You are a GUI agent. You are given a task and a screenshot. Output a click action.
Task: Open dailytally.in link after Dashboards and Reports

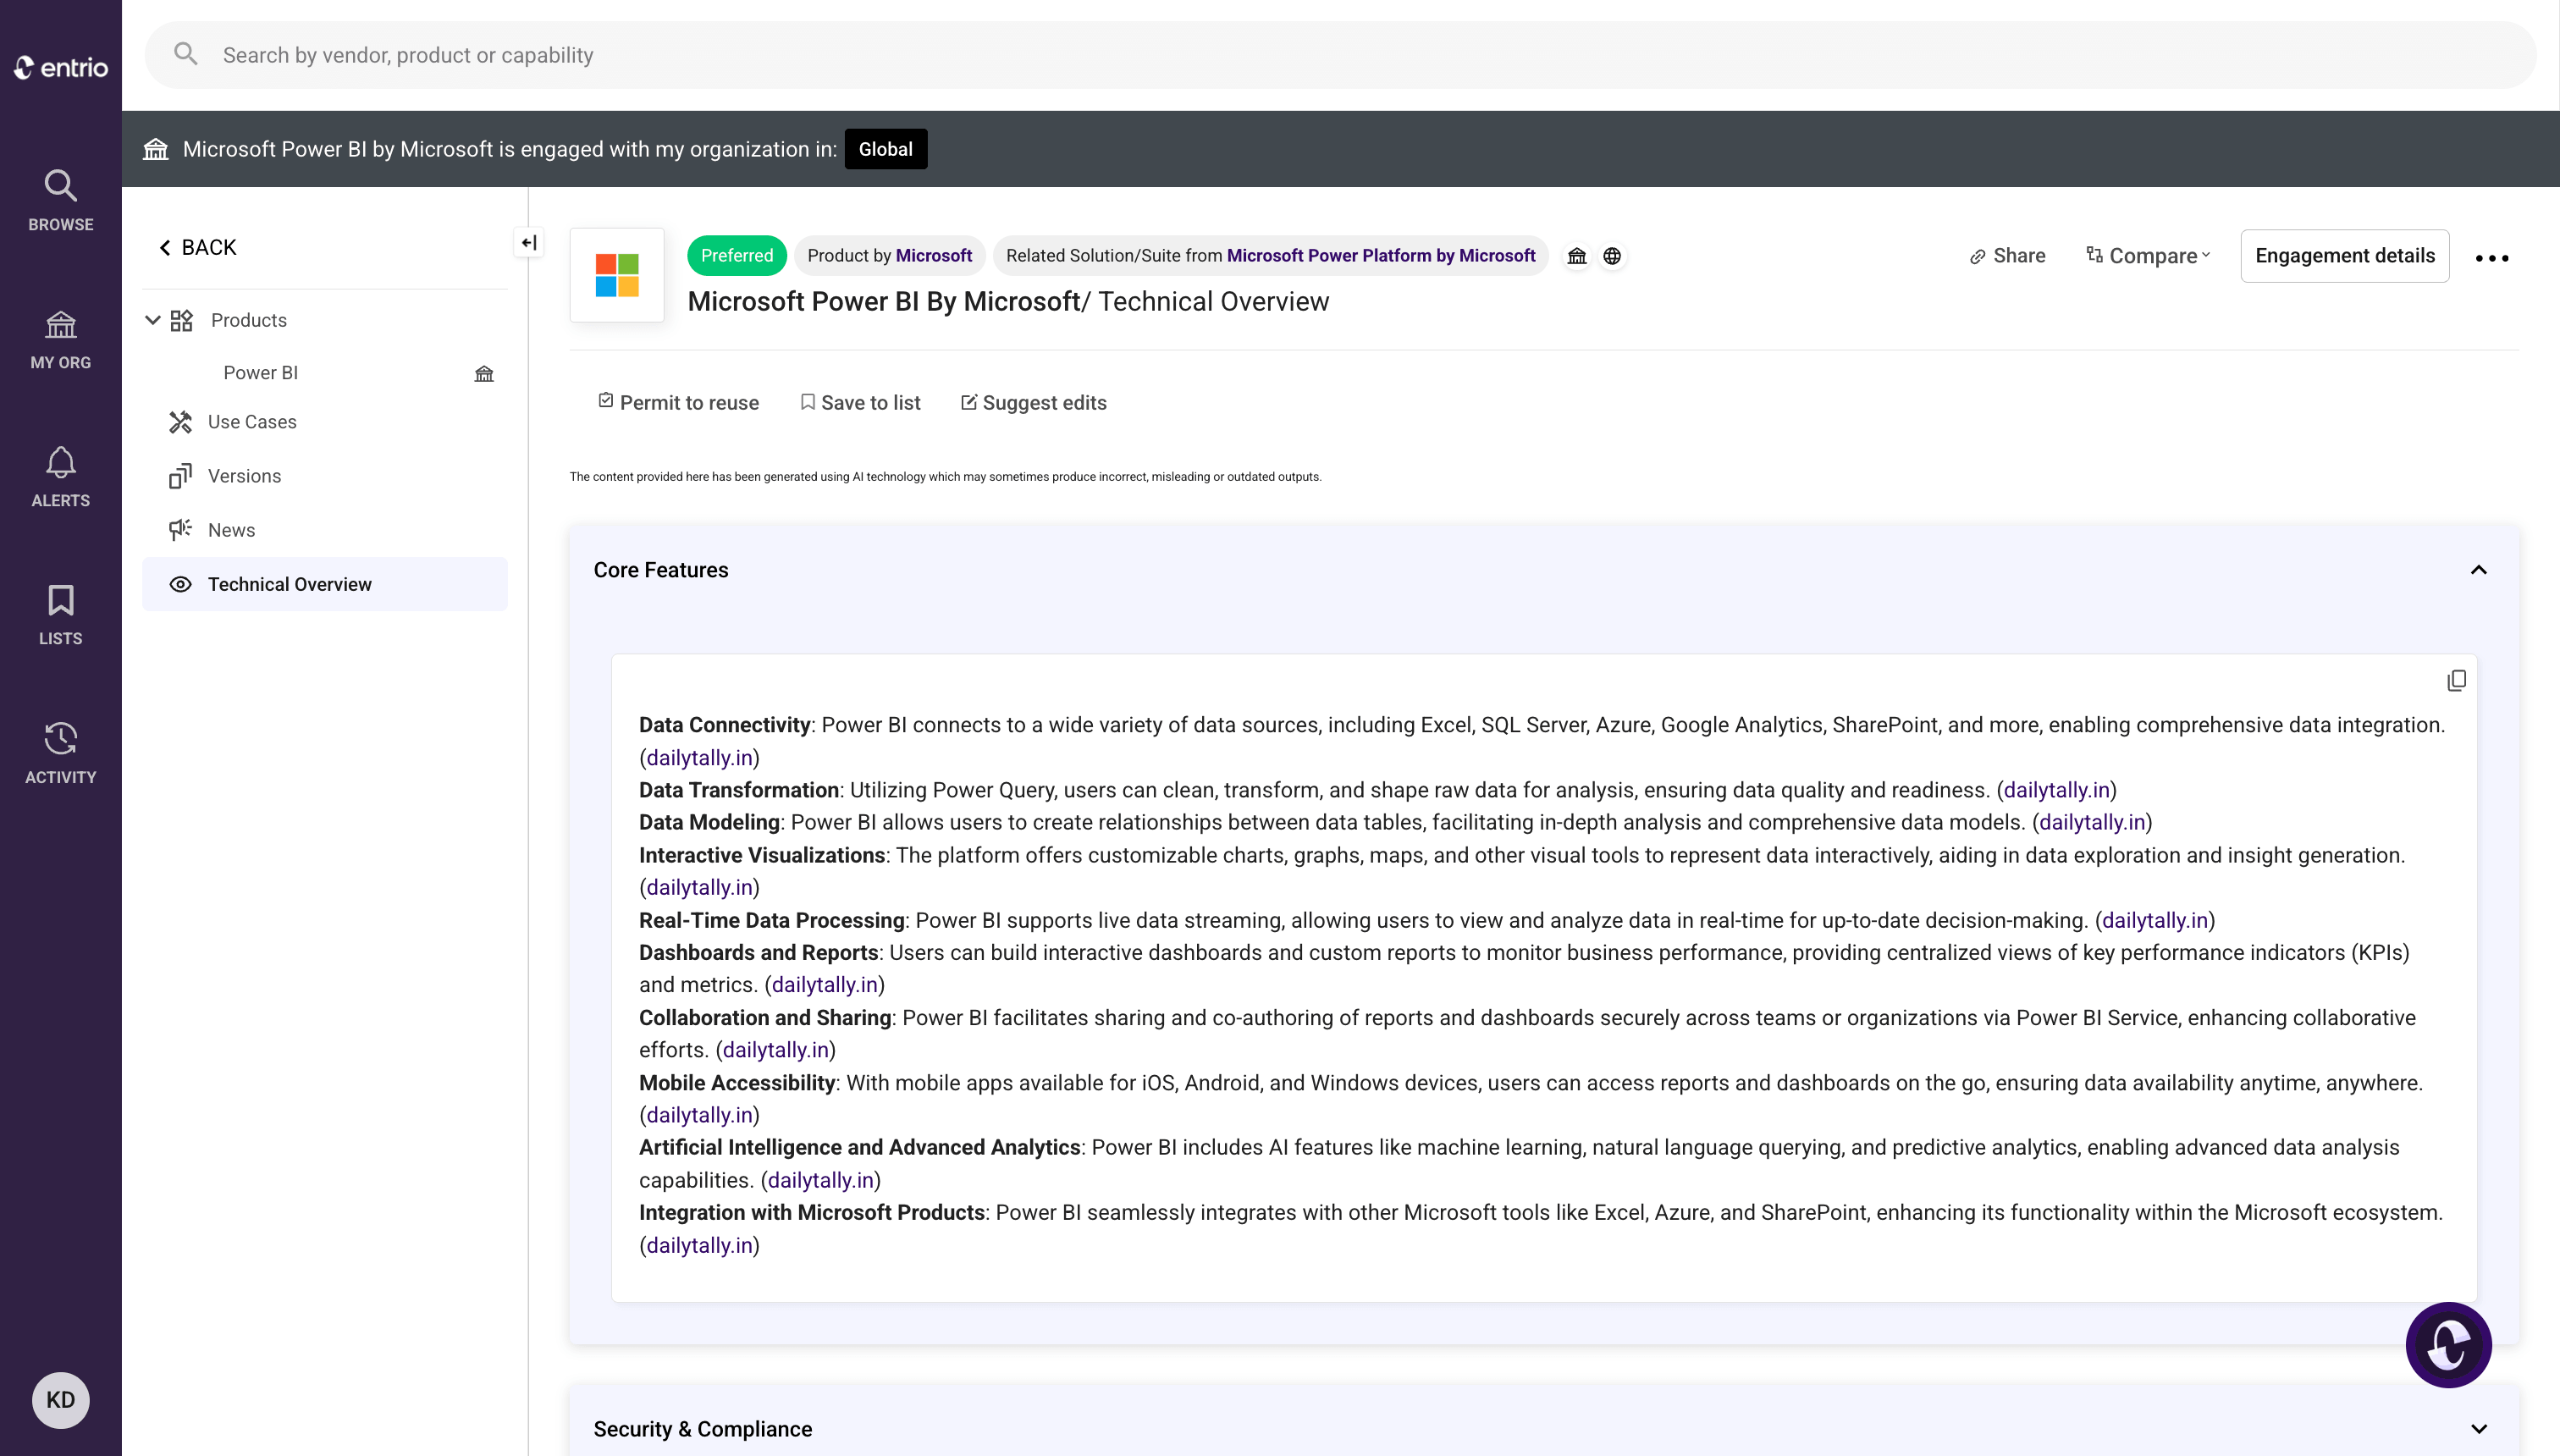tap(825, 984)
